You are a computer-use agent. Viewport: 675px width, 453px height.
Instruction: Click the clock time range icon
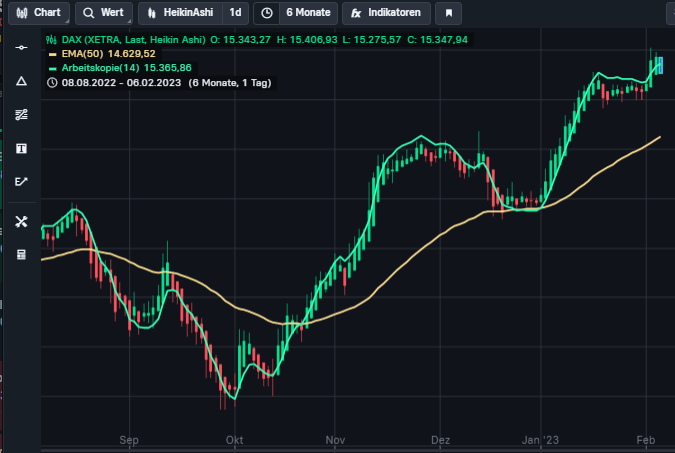click(x=266, y=13)
